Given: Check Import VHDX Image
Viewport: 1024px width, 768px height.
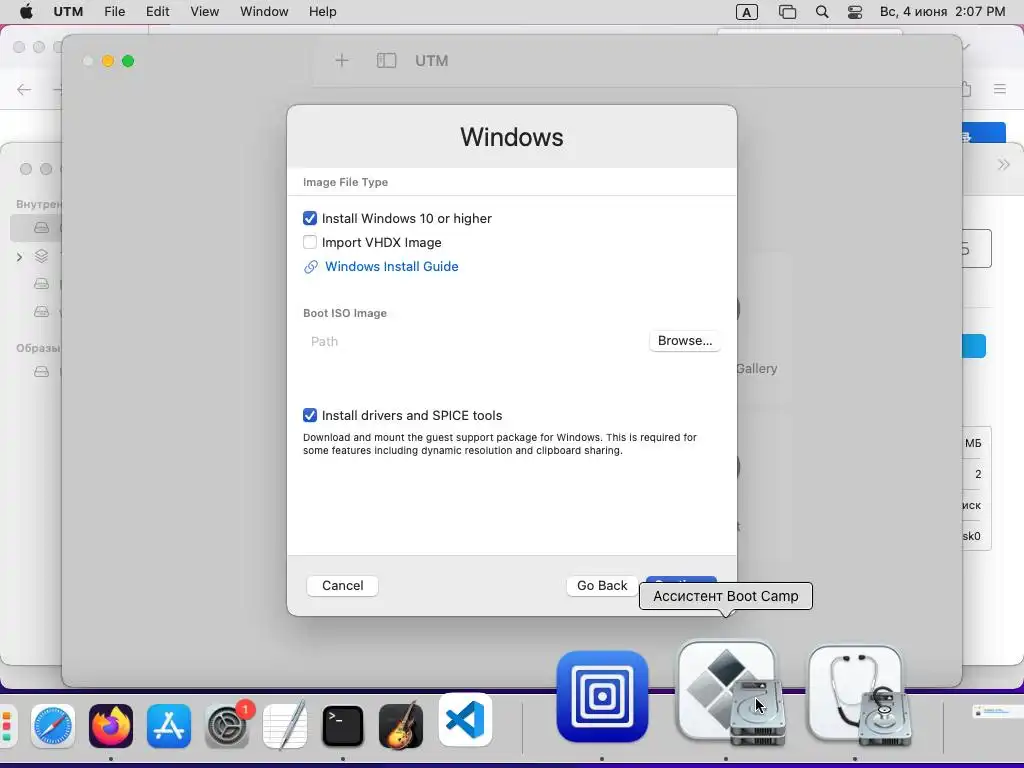Looking at the screenshot, I should tap(310, 242).
